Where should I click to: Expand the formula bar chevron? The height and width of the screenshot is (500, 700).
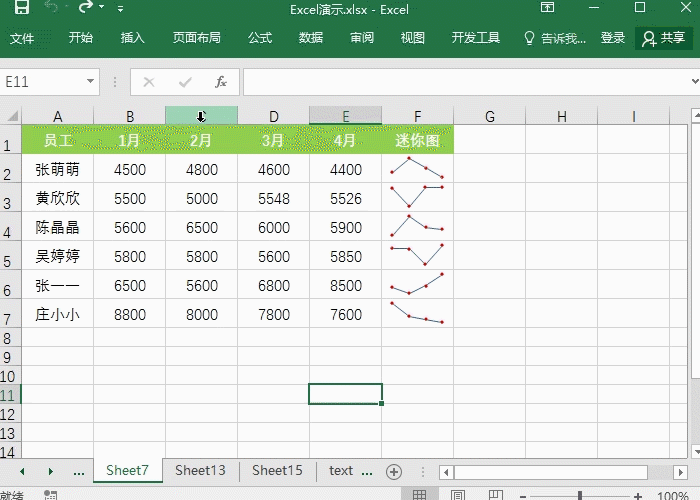pos(695,81)
